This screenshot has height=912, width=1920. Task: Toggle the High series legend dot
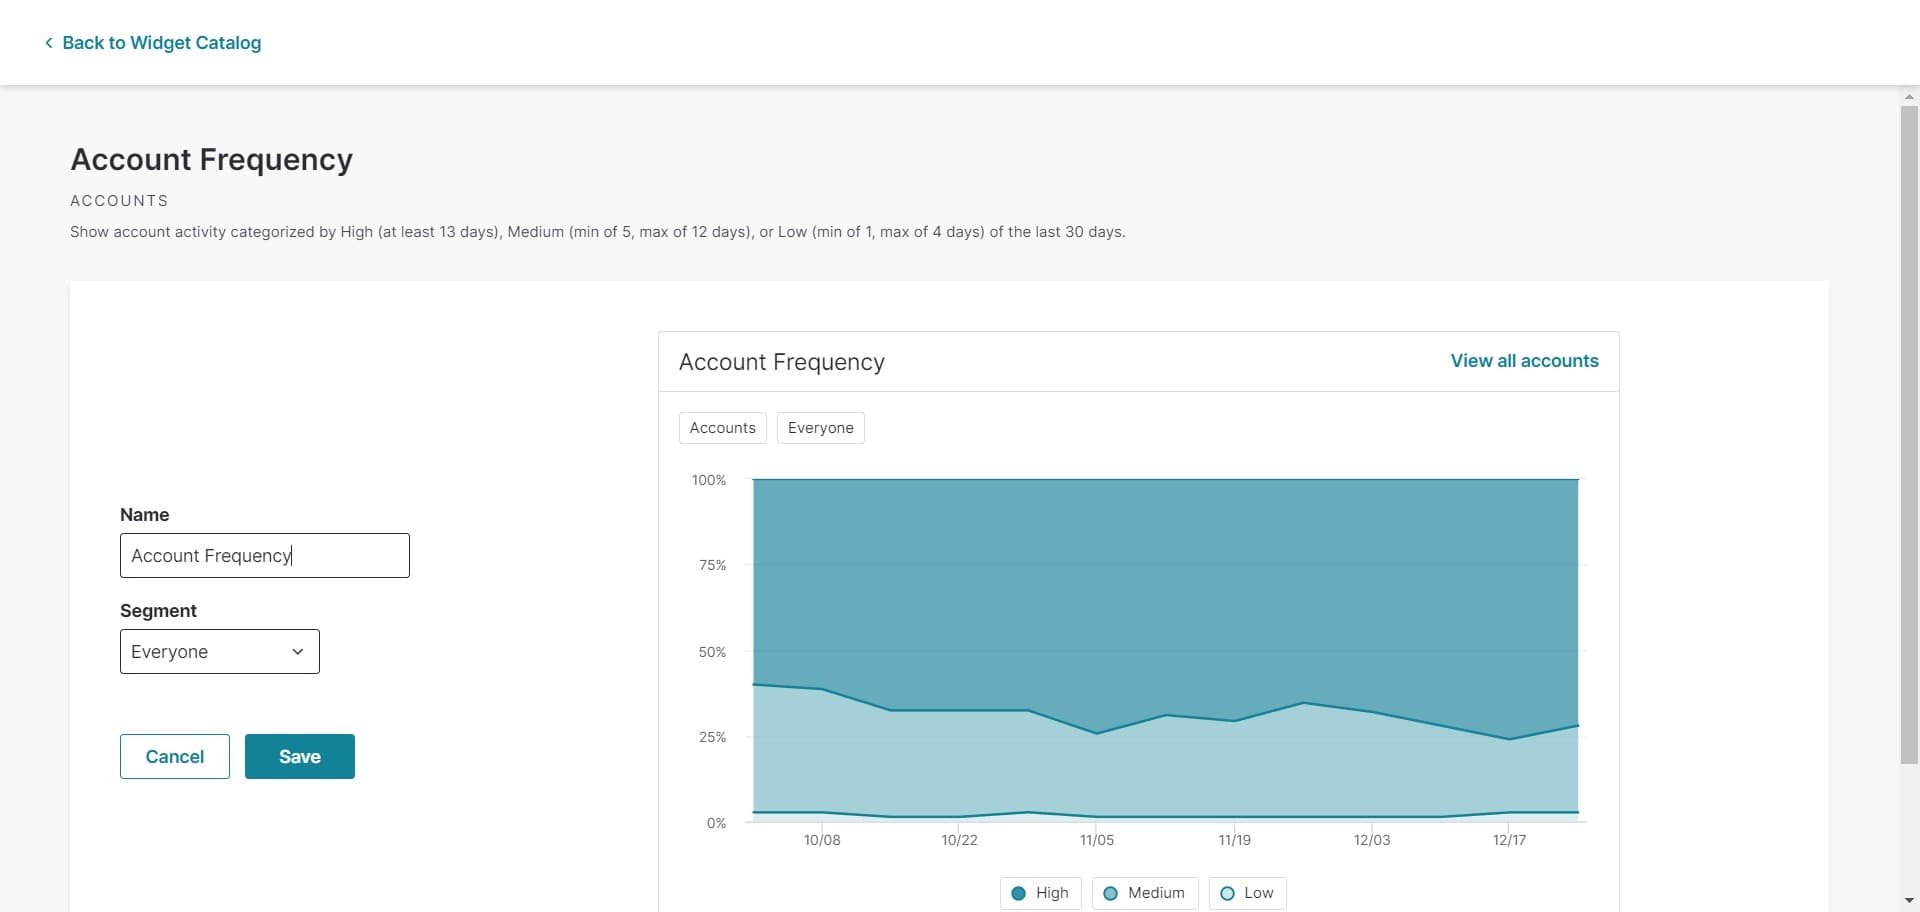1019,893
